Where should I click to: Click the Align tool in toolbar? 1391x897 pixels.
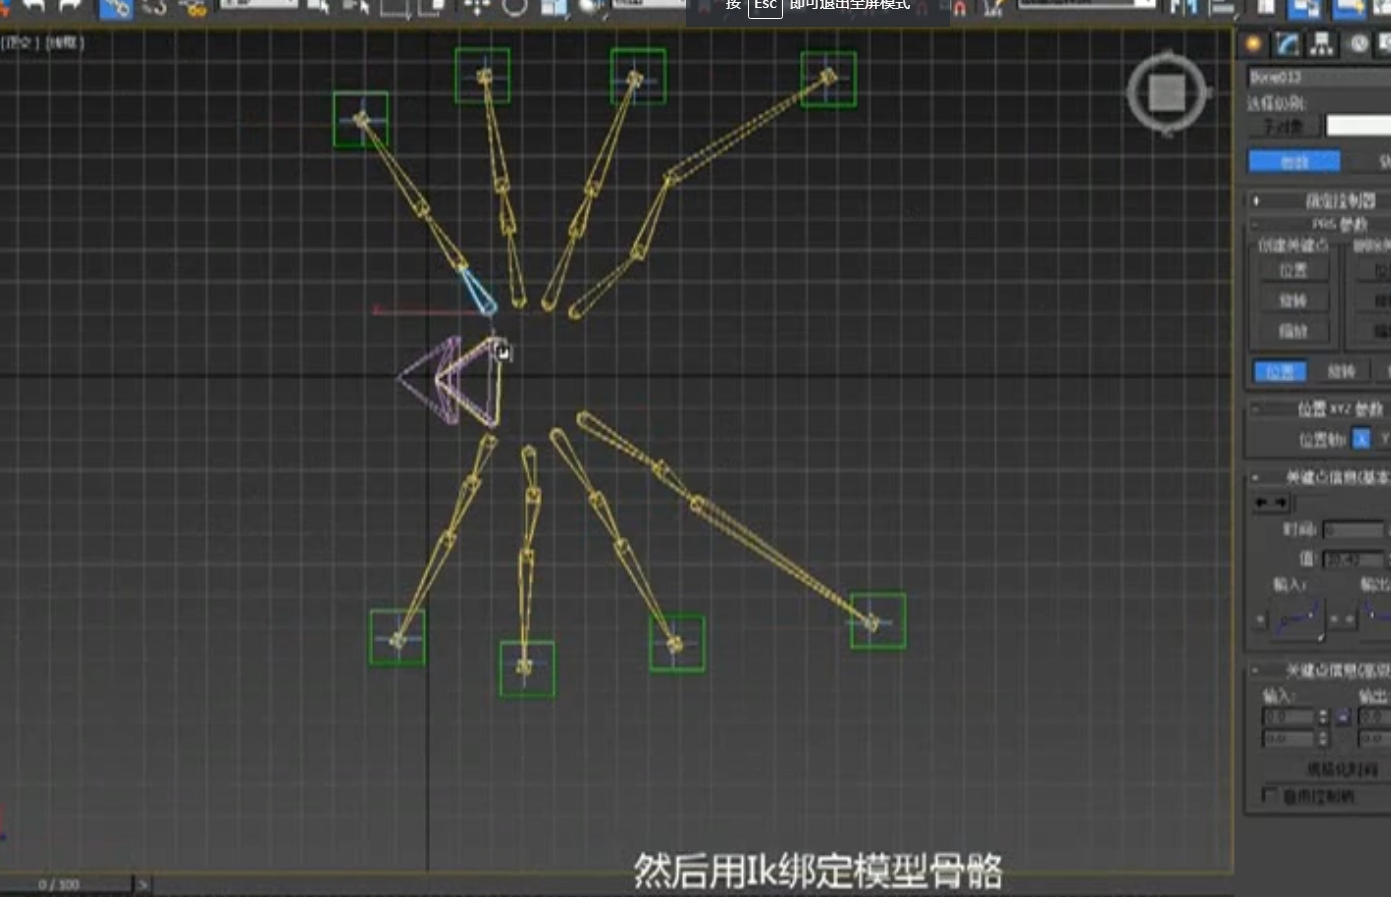click(1222, 8)
